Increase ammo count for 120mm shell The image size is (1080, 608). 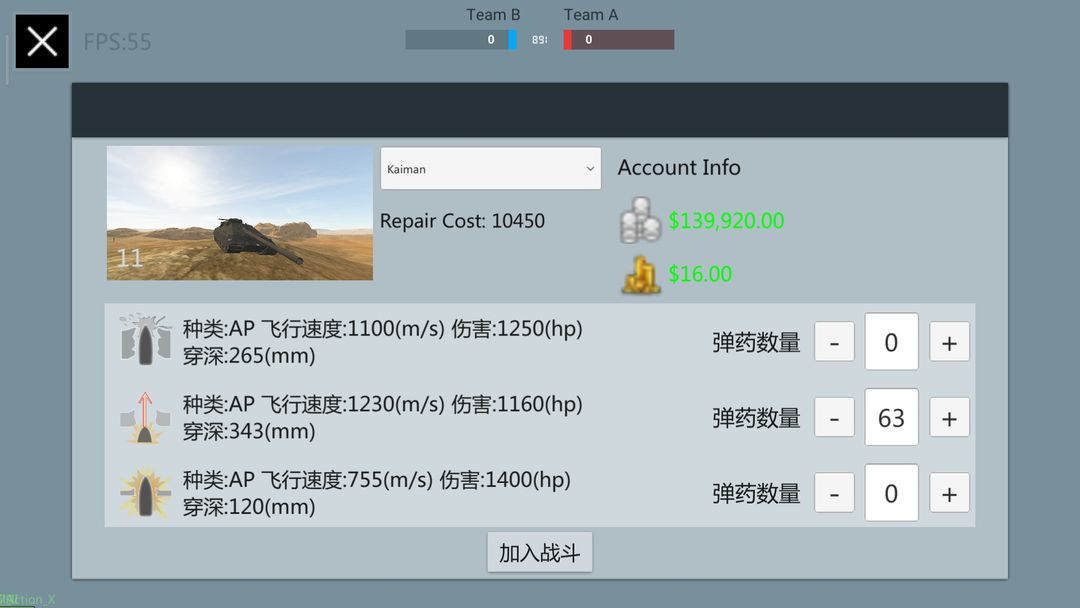(949, 493)
